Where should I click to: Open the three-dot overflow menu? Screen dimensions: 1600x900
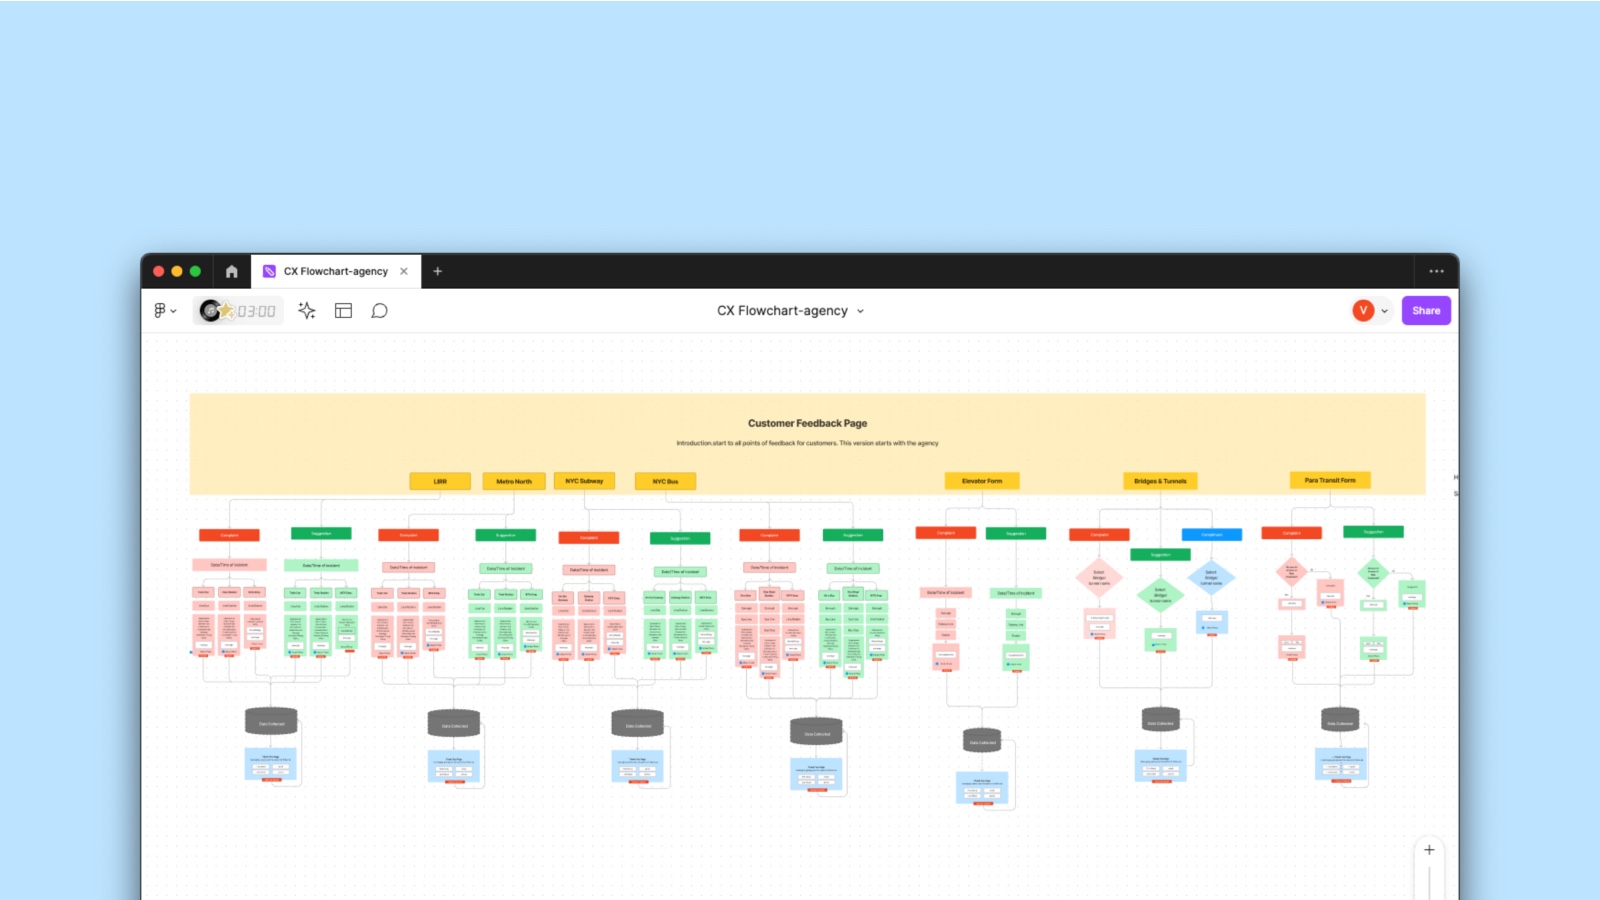click(1436, 271)
